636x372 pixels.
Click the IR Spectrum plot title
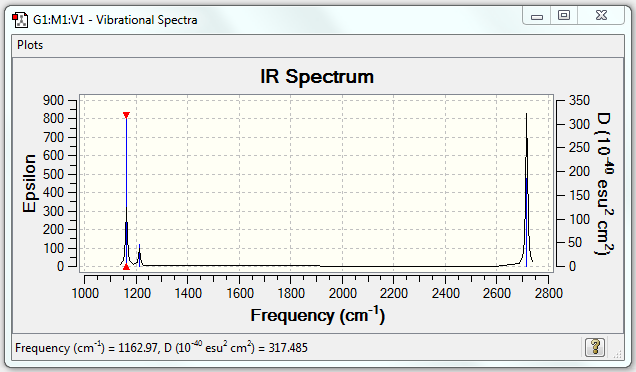317,76
